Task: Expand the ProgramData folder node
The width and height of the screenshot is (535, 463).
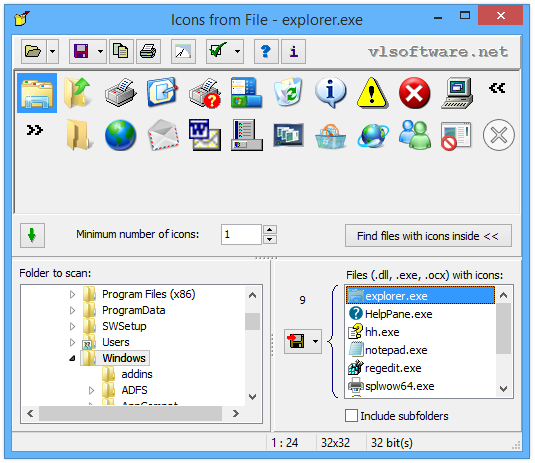Action: click(x=72, y=310)
